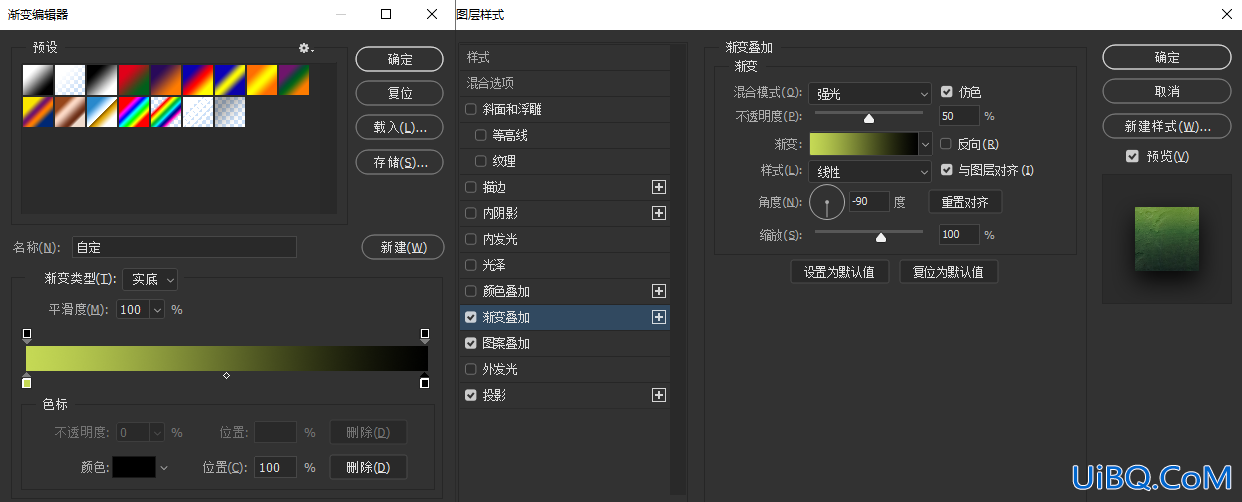The height and width of the screenshot is (502, 1242).
Task: Enable the 描边 checkbox
Action: coord(471,187)
